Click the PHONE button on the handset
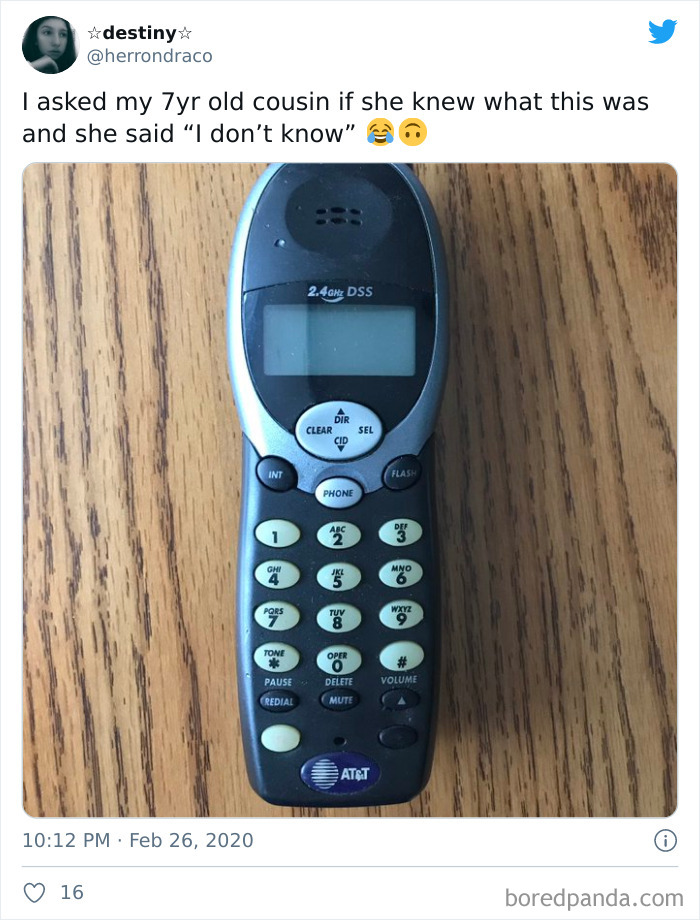The image size is (700, 920). [338, 493]
